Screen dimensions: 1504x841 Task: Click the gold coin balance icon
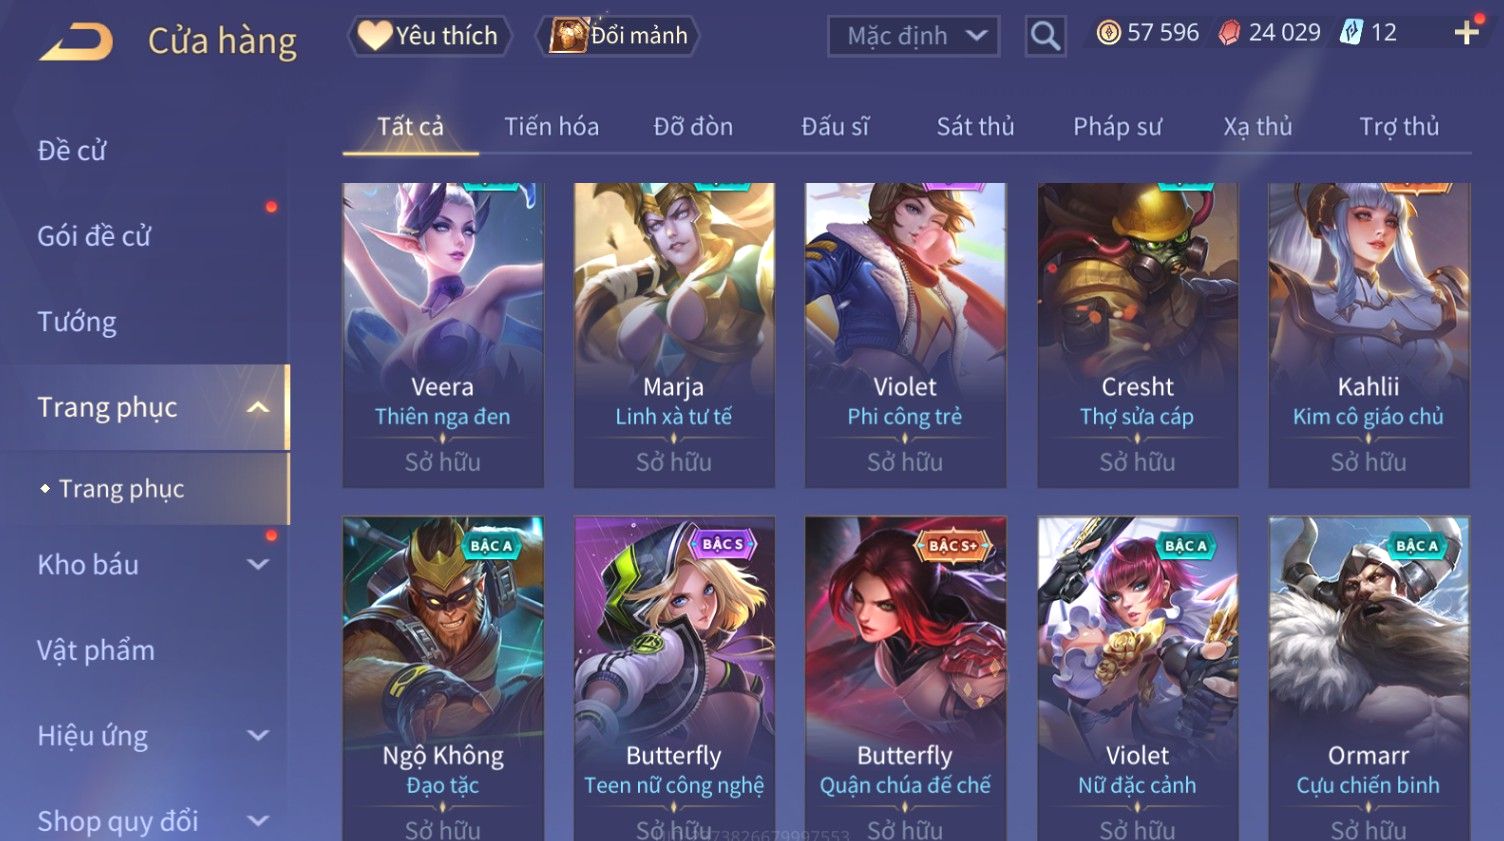tap(1108, 33)
